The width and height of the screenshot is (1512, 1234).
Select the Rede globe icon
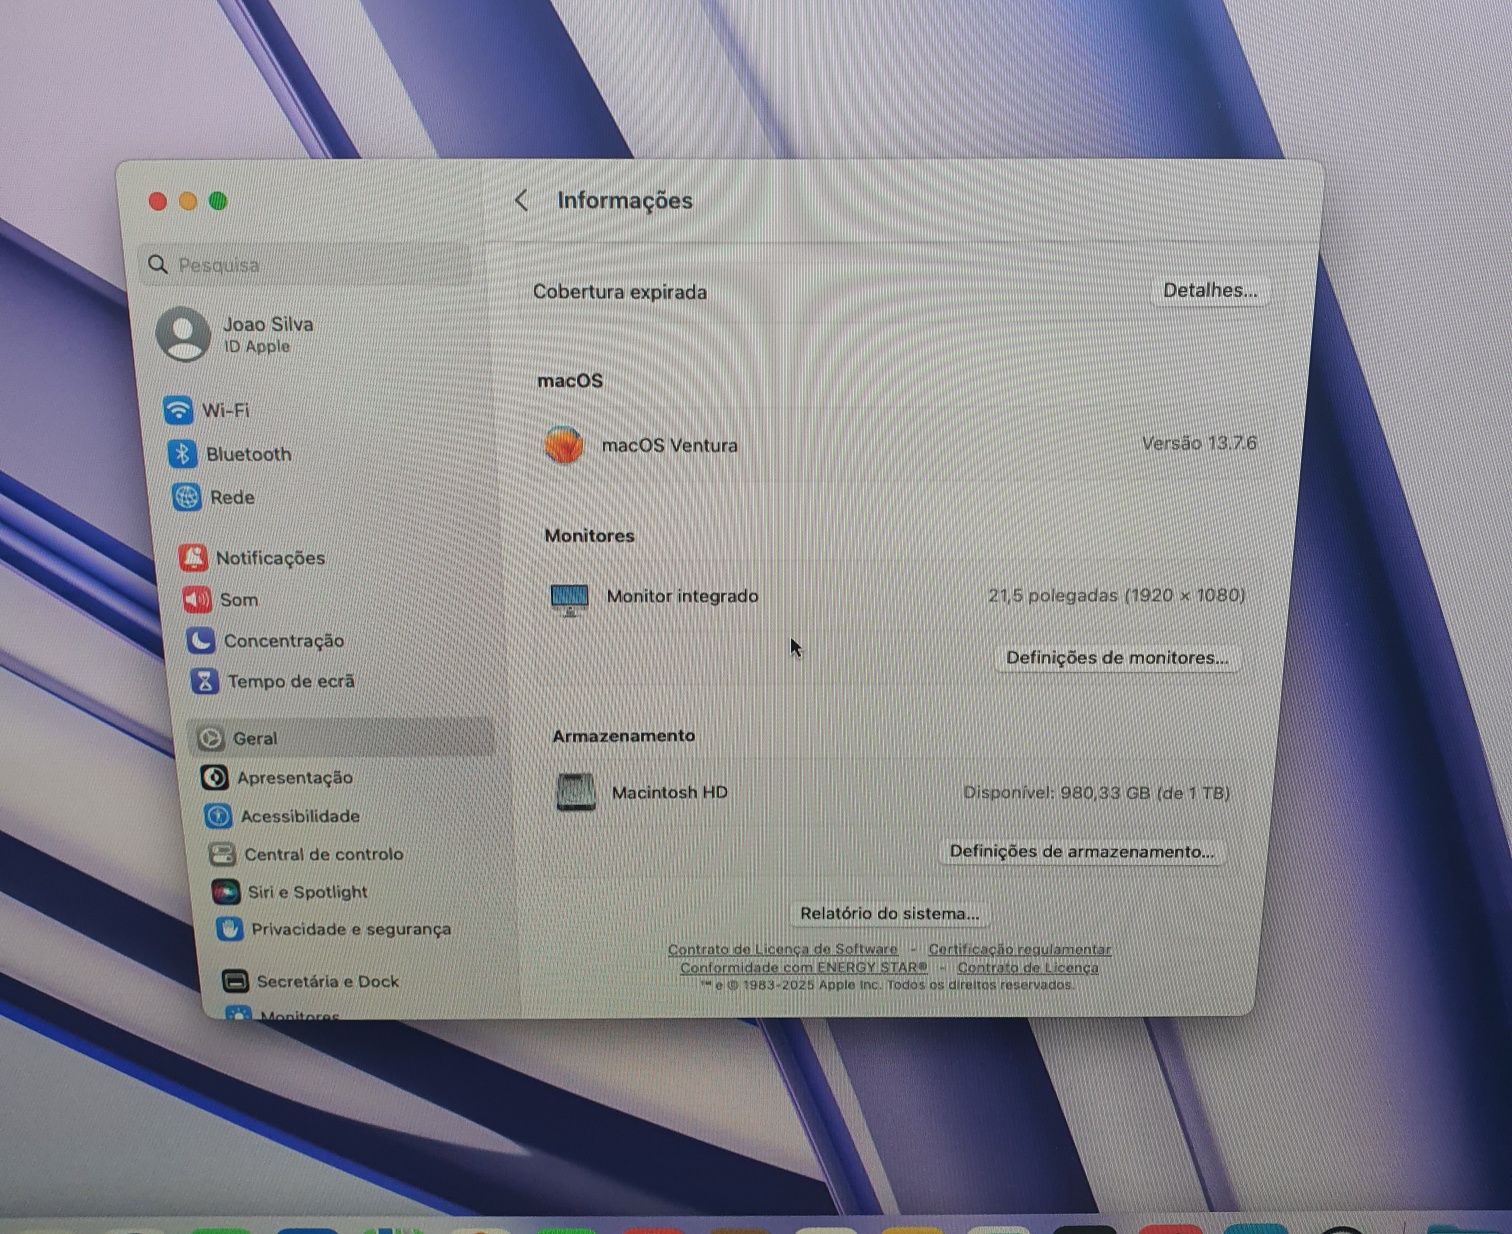pyautogui.click(x=186, y=497)
